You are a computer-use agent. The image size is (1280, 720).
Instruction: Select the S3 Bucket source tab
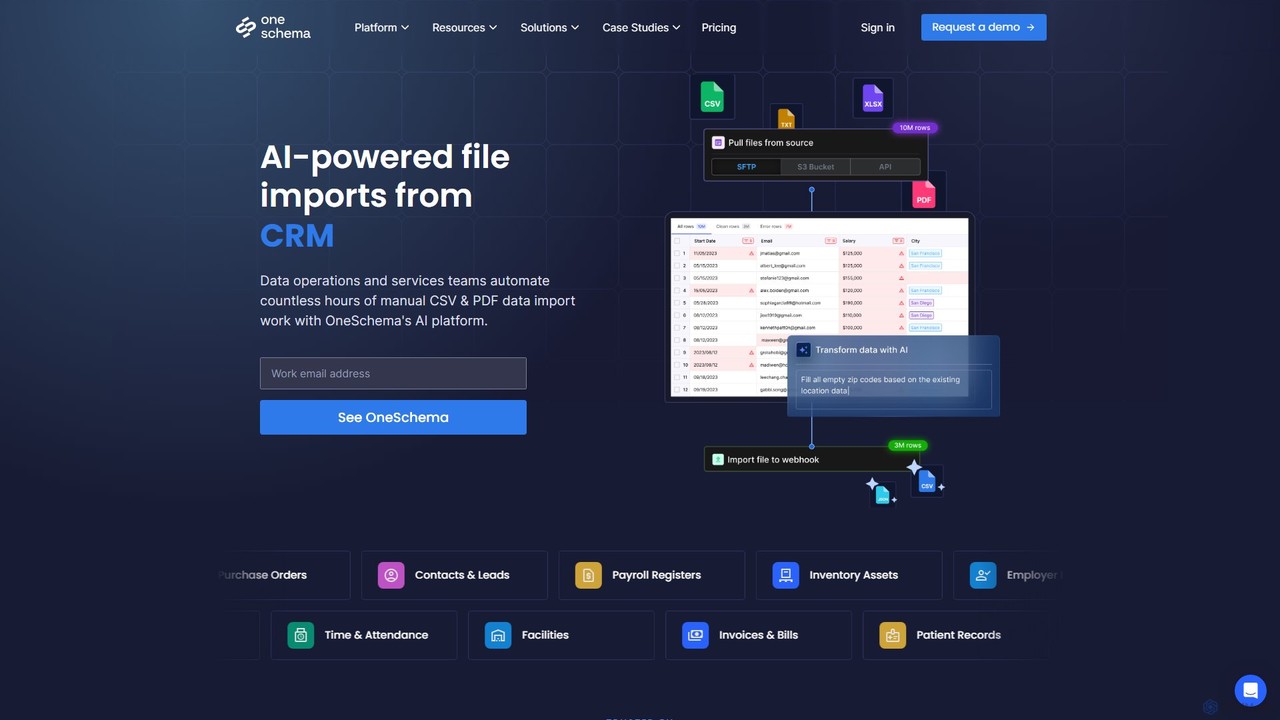coord(815,167)
